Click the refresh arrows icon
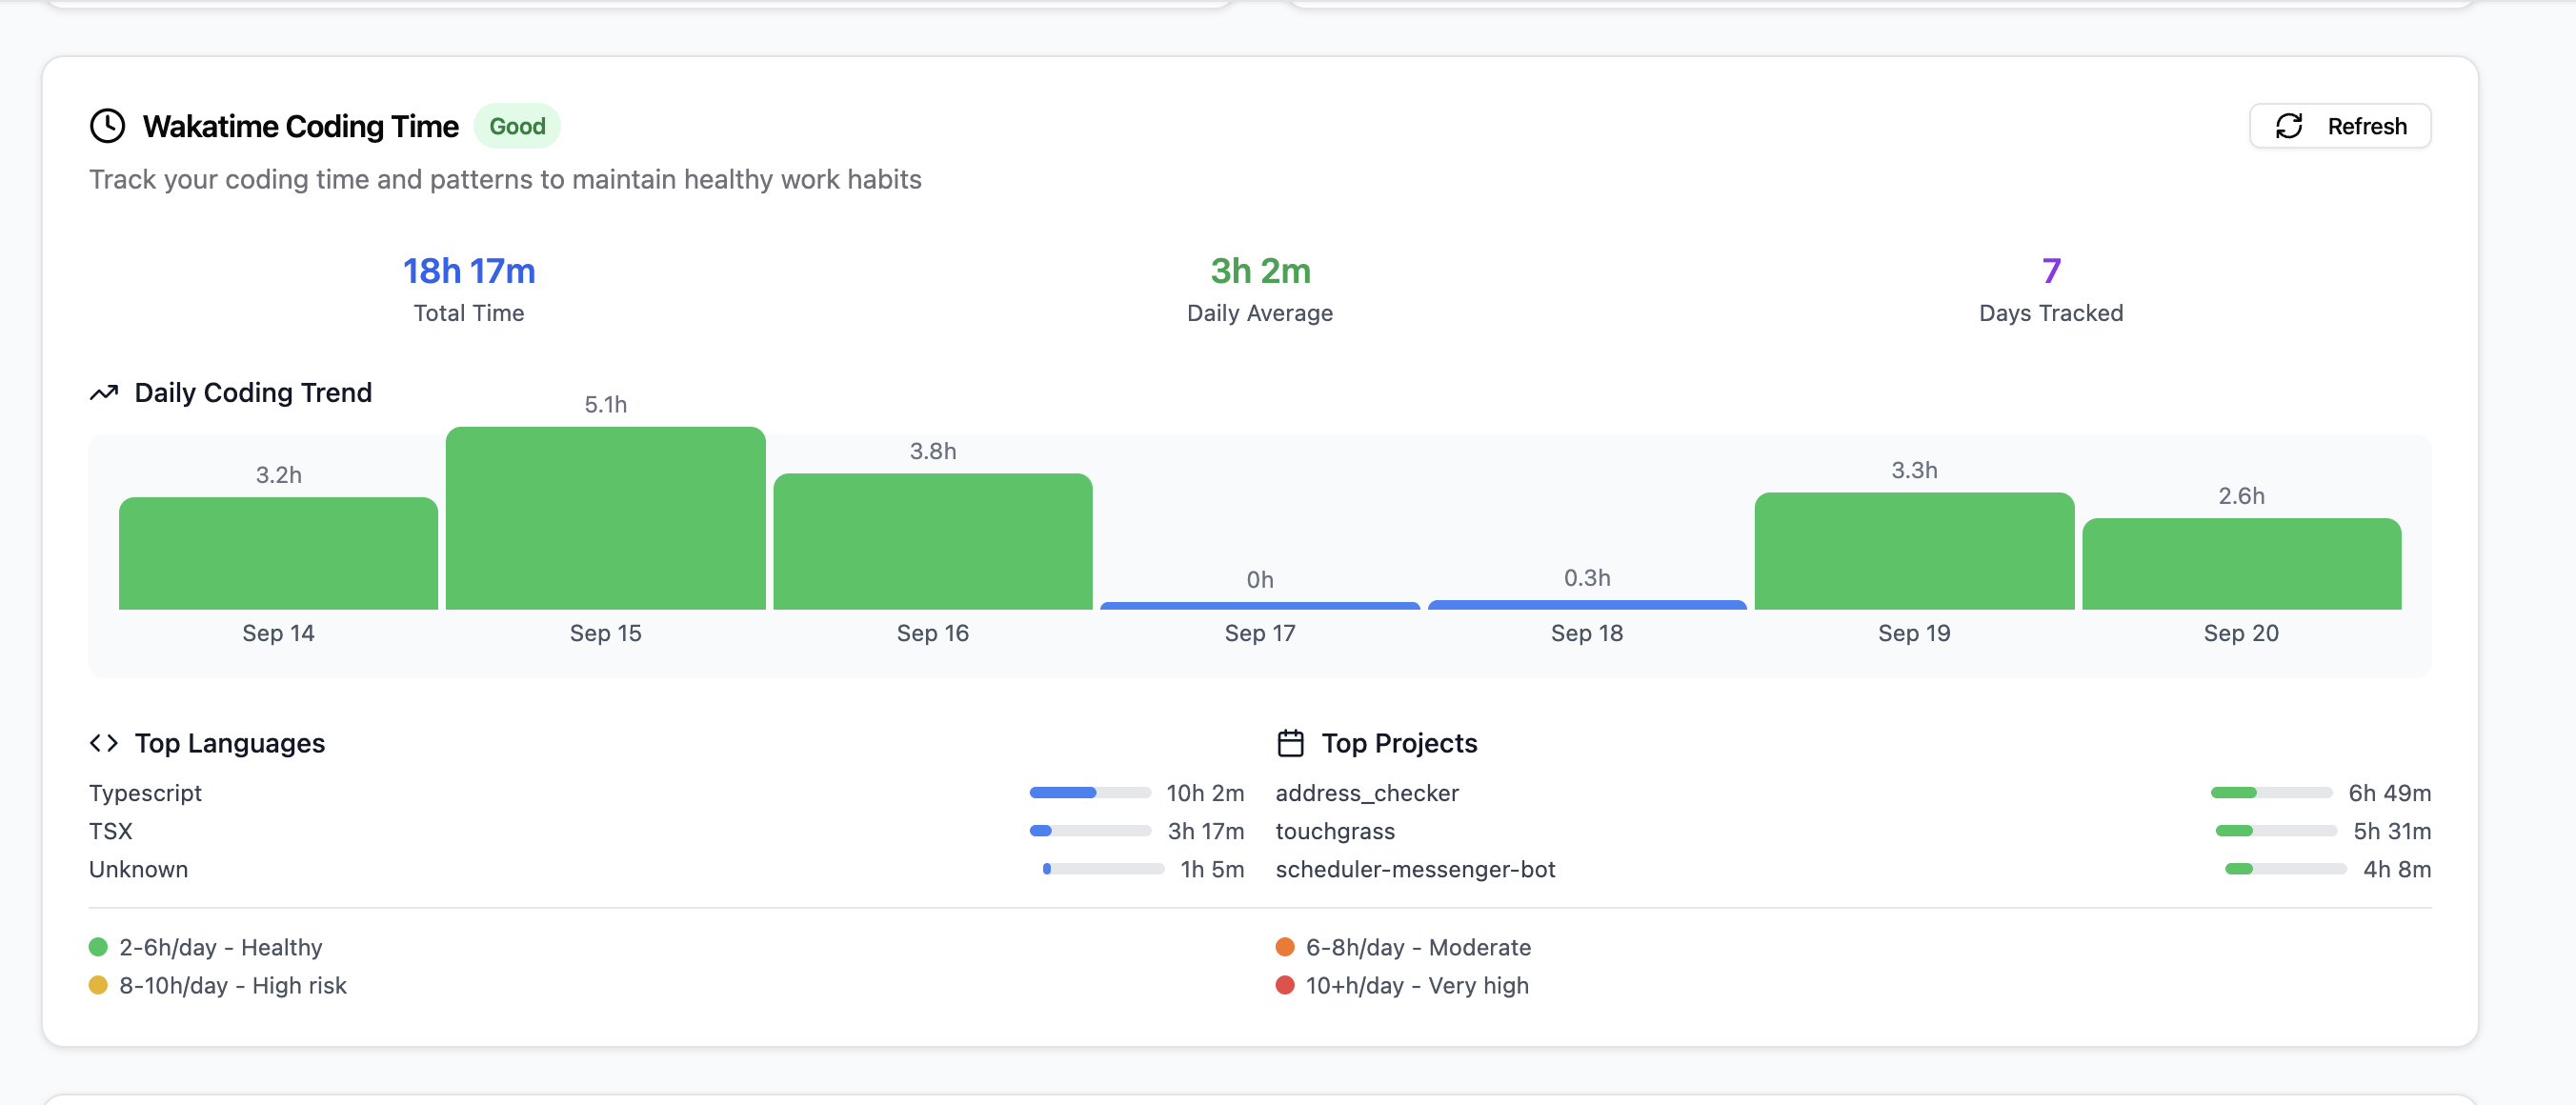 click(2289, 126)
